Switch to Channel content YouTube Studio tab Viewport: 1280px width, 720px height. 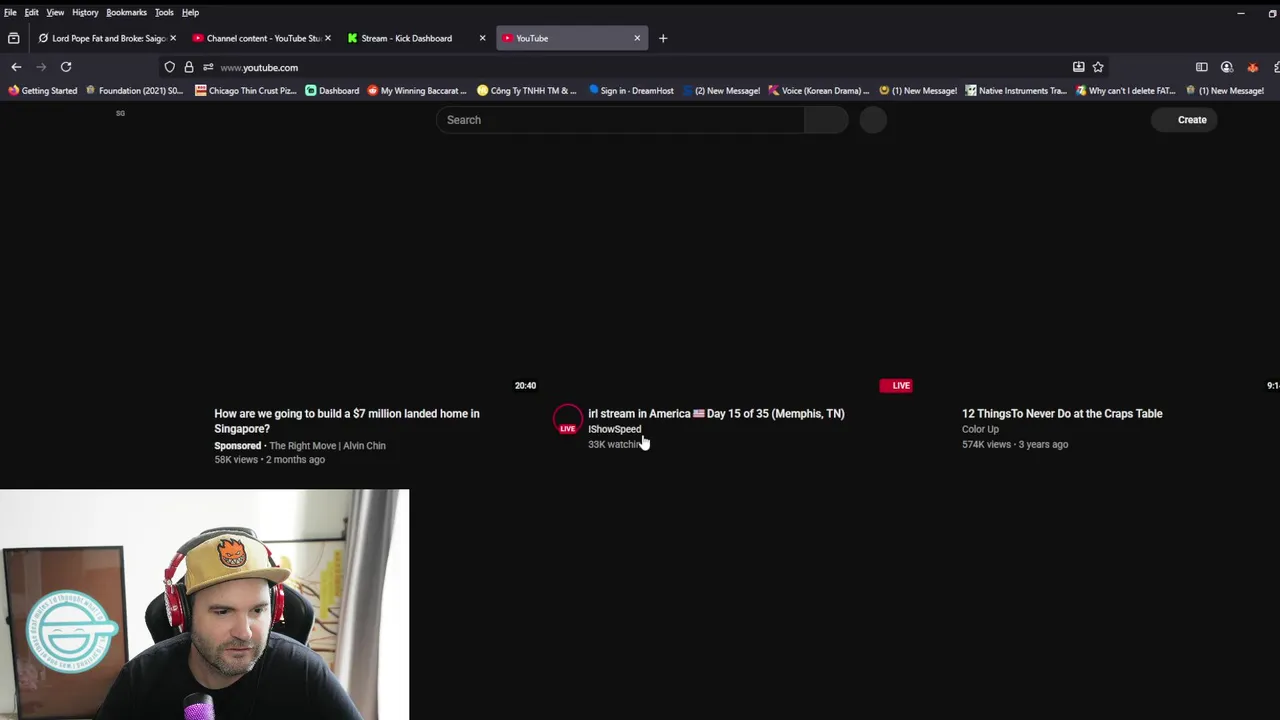(262, 38)
